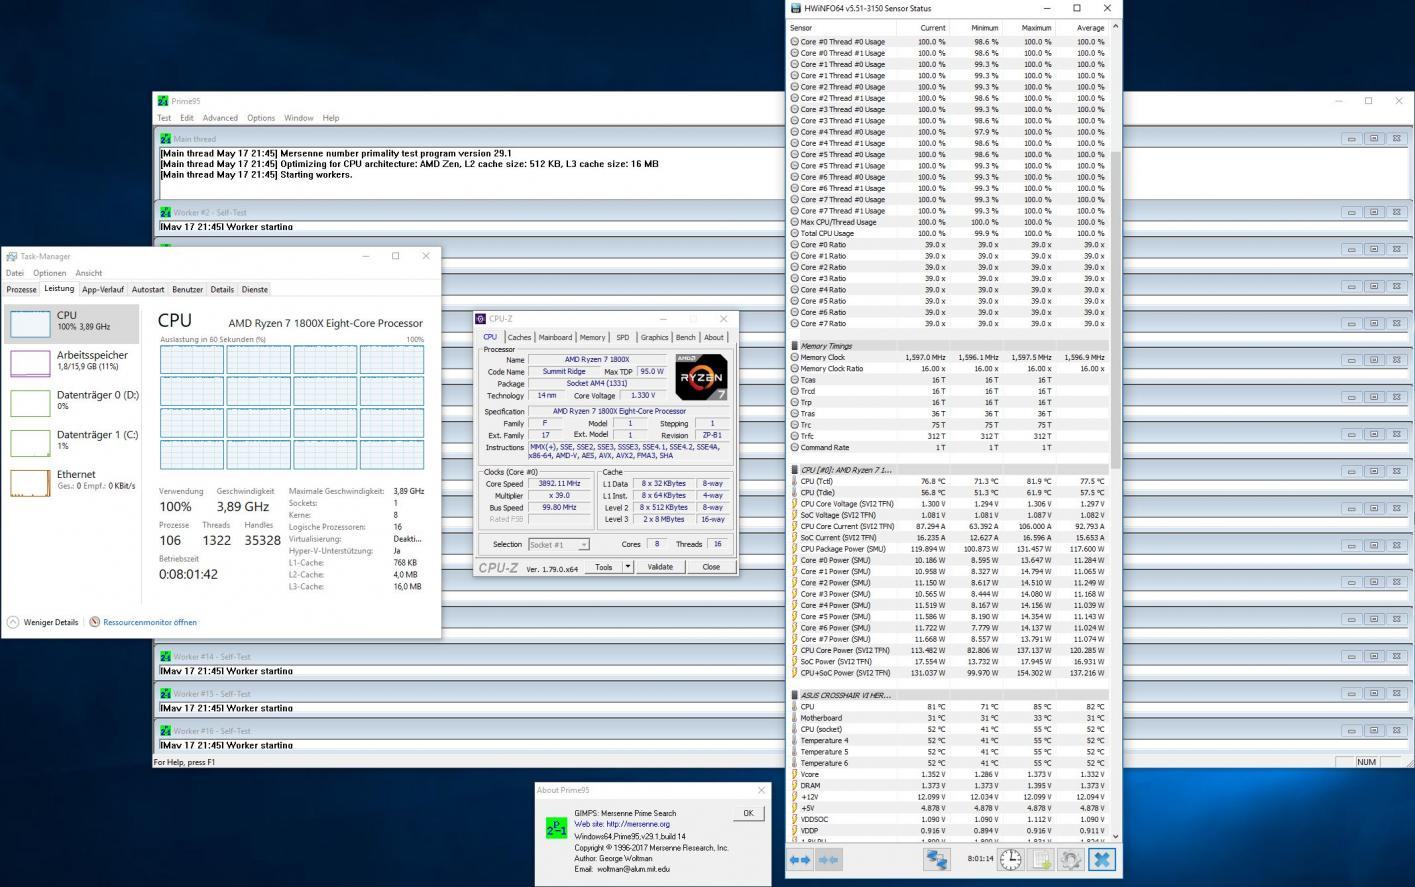This screenshot has height=887, width=1415.
Task: Click the Worker #14 Self-Test window icon
Action: (x=165, y=657)
